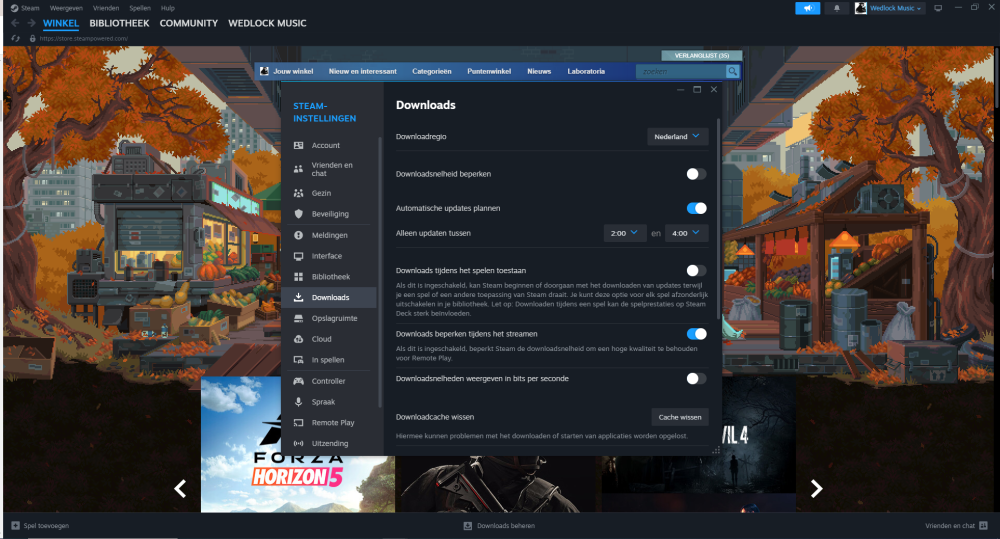Open the WEDLOCK MUSIC profile tab
This screenshot has height=539, width=1000.
tap(267, 23)
